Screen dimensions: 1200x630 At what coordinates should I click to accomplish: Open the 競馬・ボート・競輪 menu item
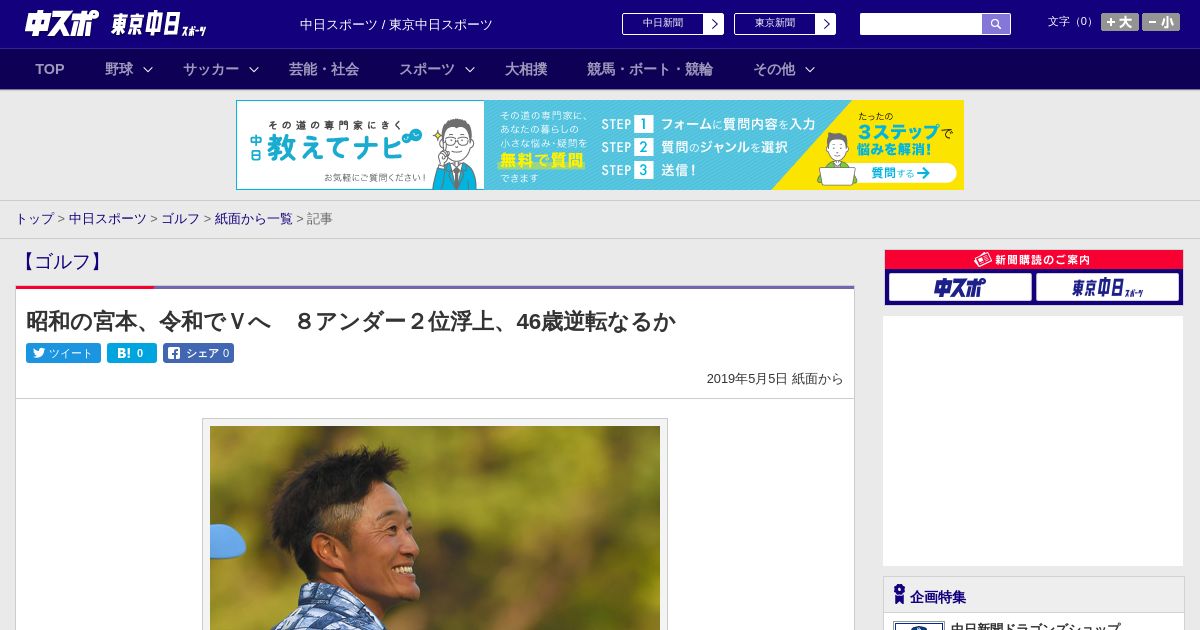click(x=650, y=69)
